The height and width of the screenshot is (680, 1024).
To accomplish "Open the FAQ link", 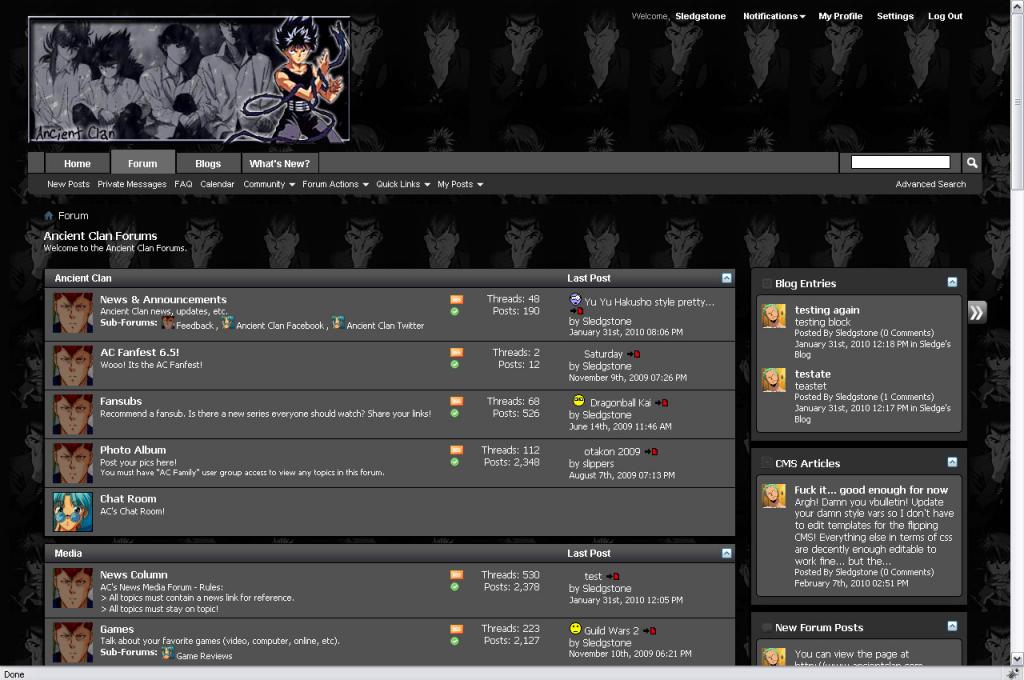I will coord(183,184).
